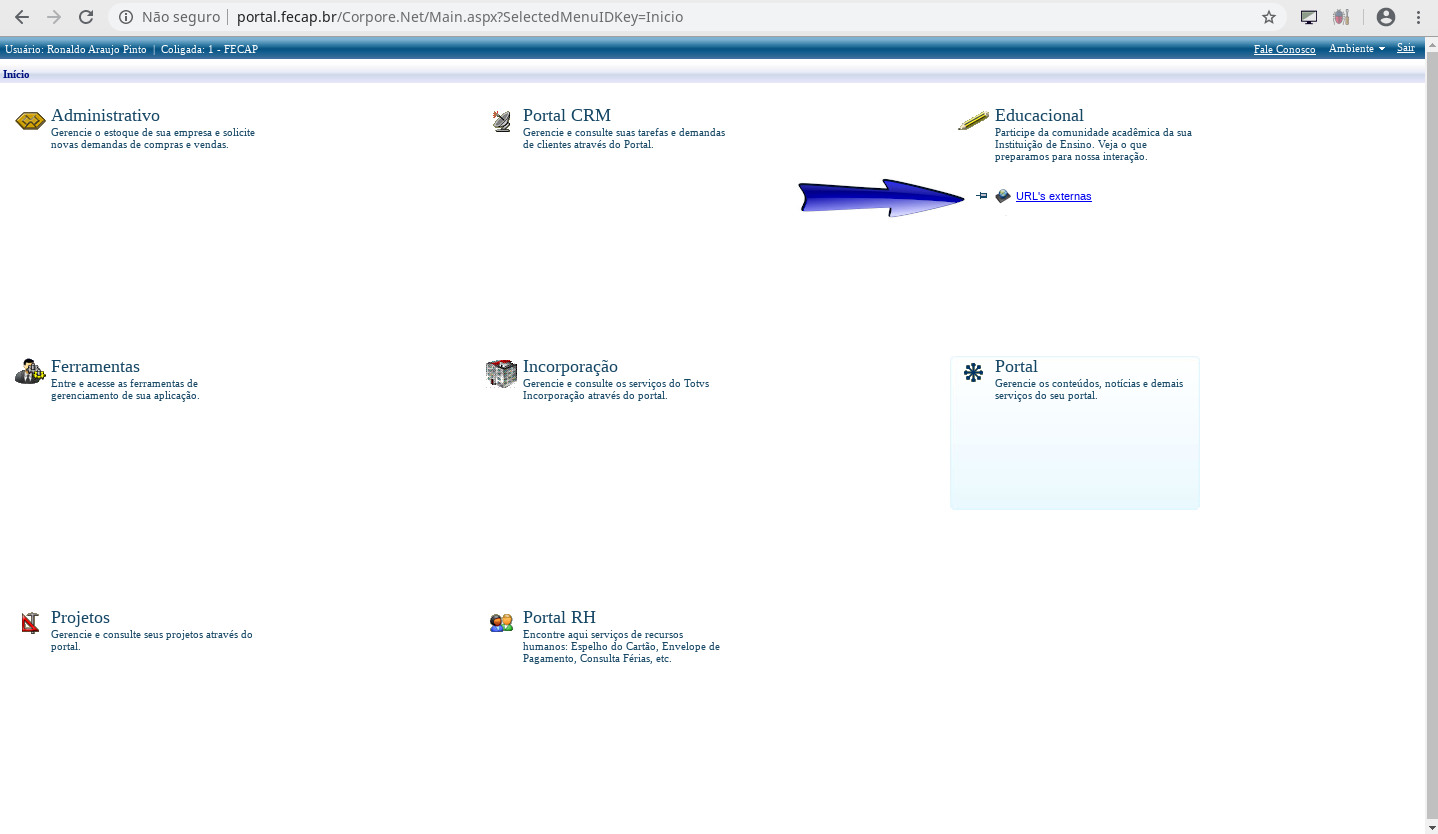
Task: Open the Portal RH people icon
Action: point(501,623)
